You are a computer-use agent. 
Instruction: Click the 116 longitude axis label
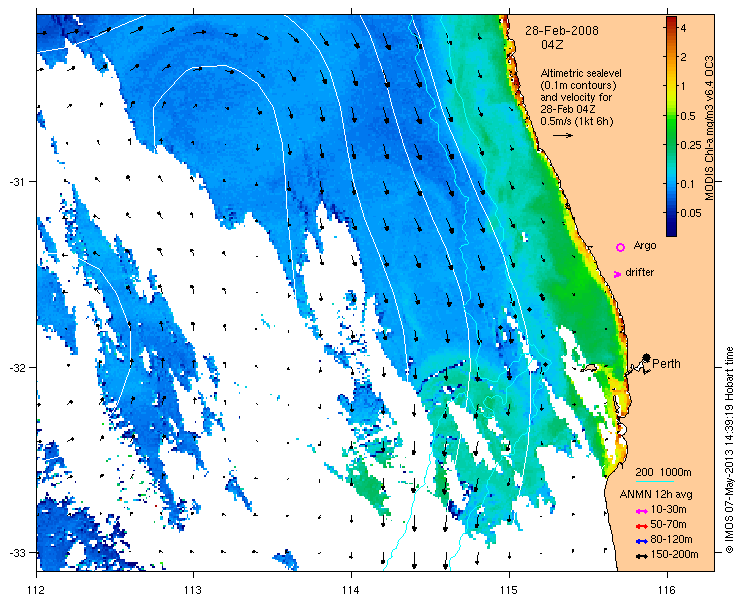pos(667,590)
